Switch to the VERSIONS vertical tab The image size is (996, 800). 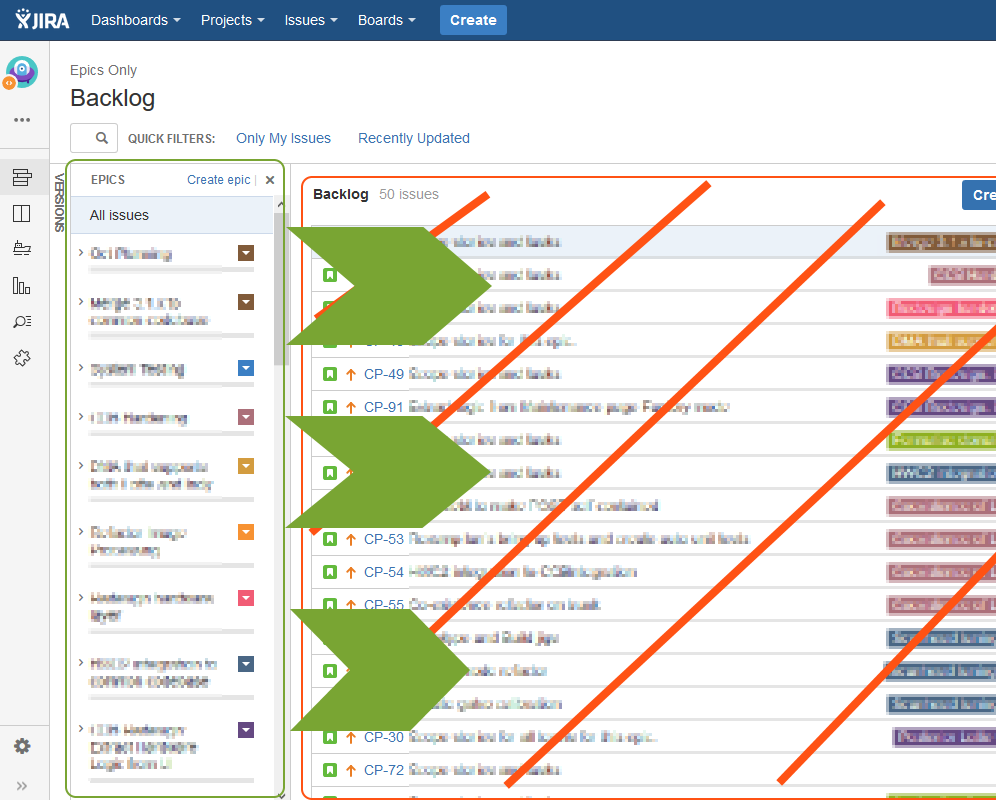click(59, 202)
